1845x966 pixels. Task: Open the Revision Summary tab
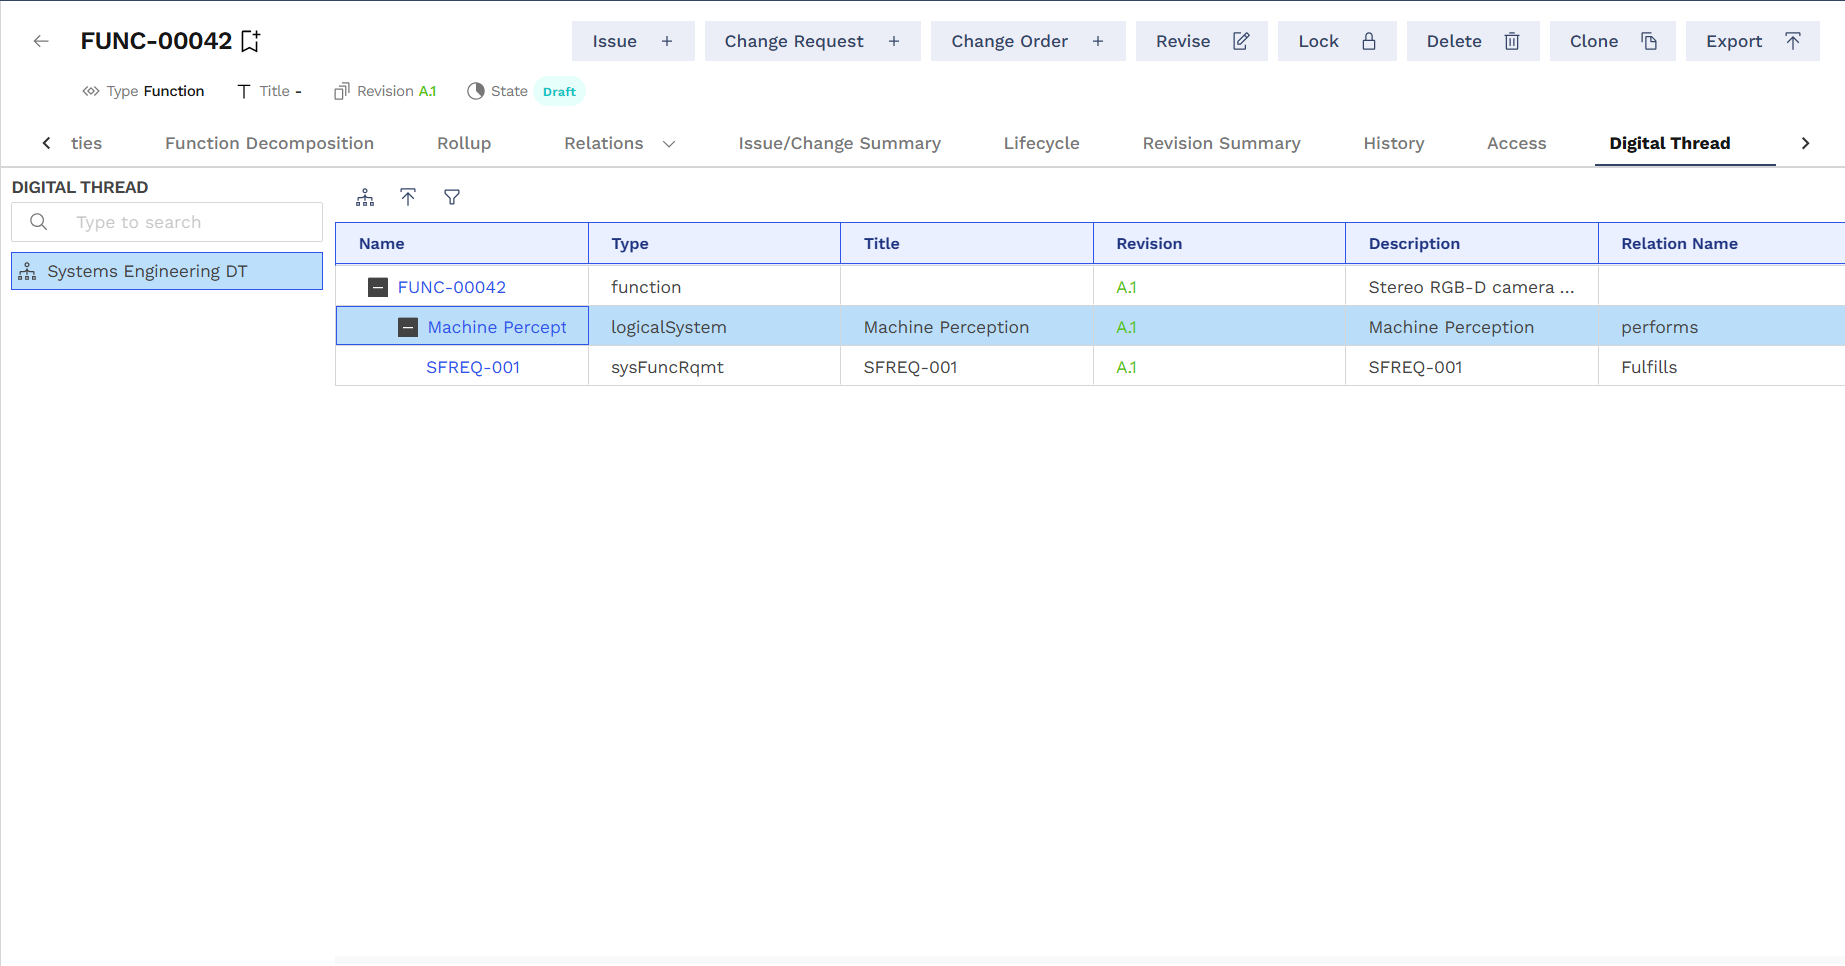pyautogui.click(x=1221, y=143)
